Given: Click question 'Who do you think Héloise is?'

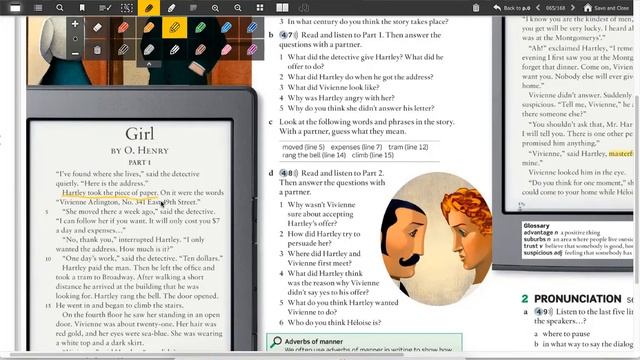Looking at the screenshot, I should 334,322.
